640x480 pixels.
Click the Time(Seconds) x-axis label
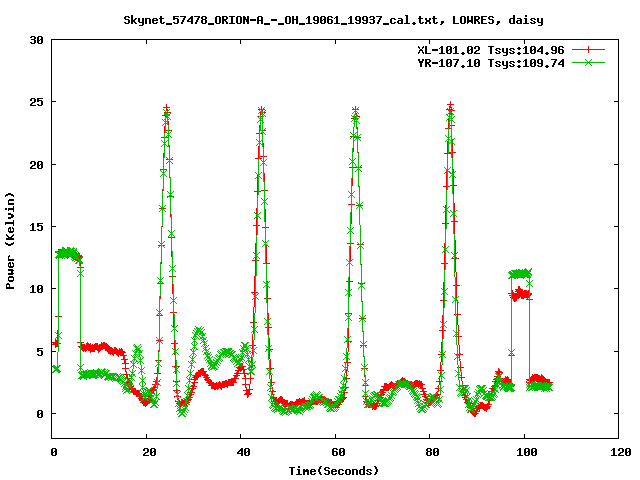click(x=334, y=471)
